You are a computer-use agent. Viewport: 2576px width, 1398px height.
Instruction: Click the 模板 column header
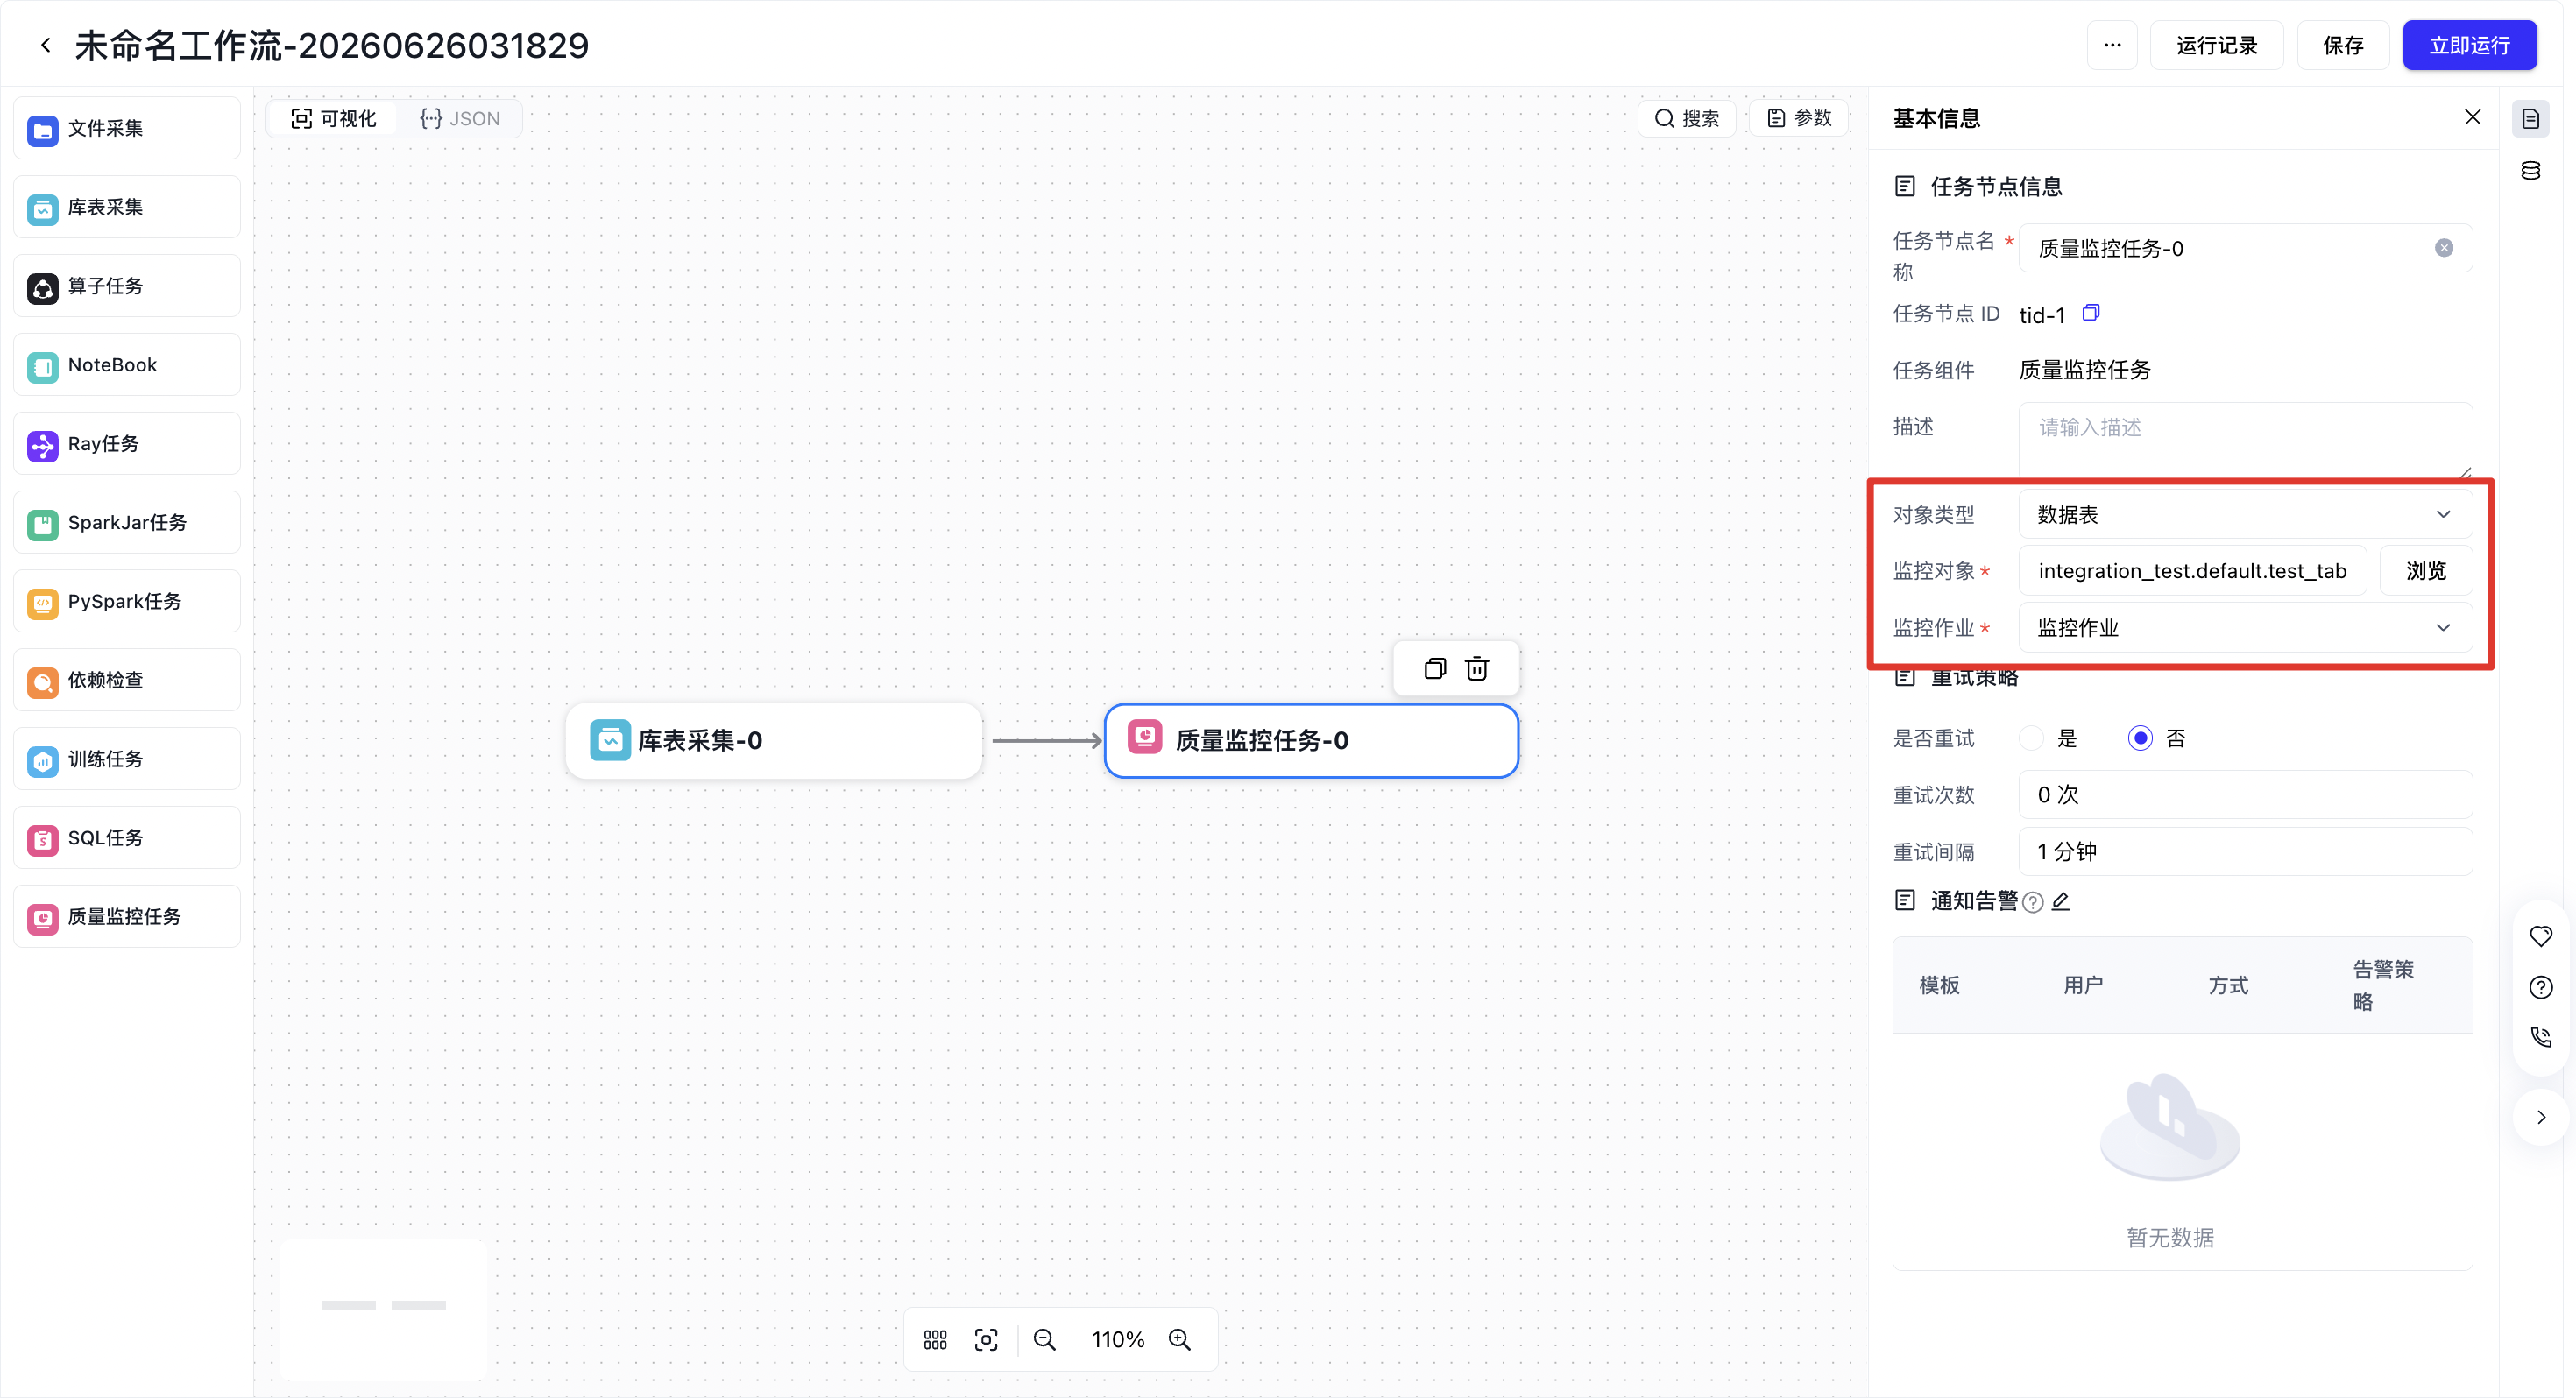pyautogui.click(x=1939, y=985)
